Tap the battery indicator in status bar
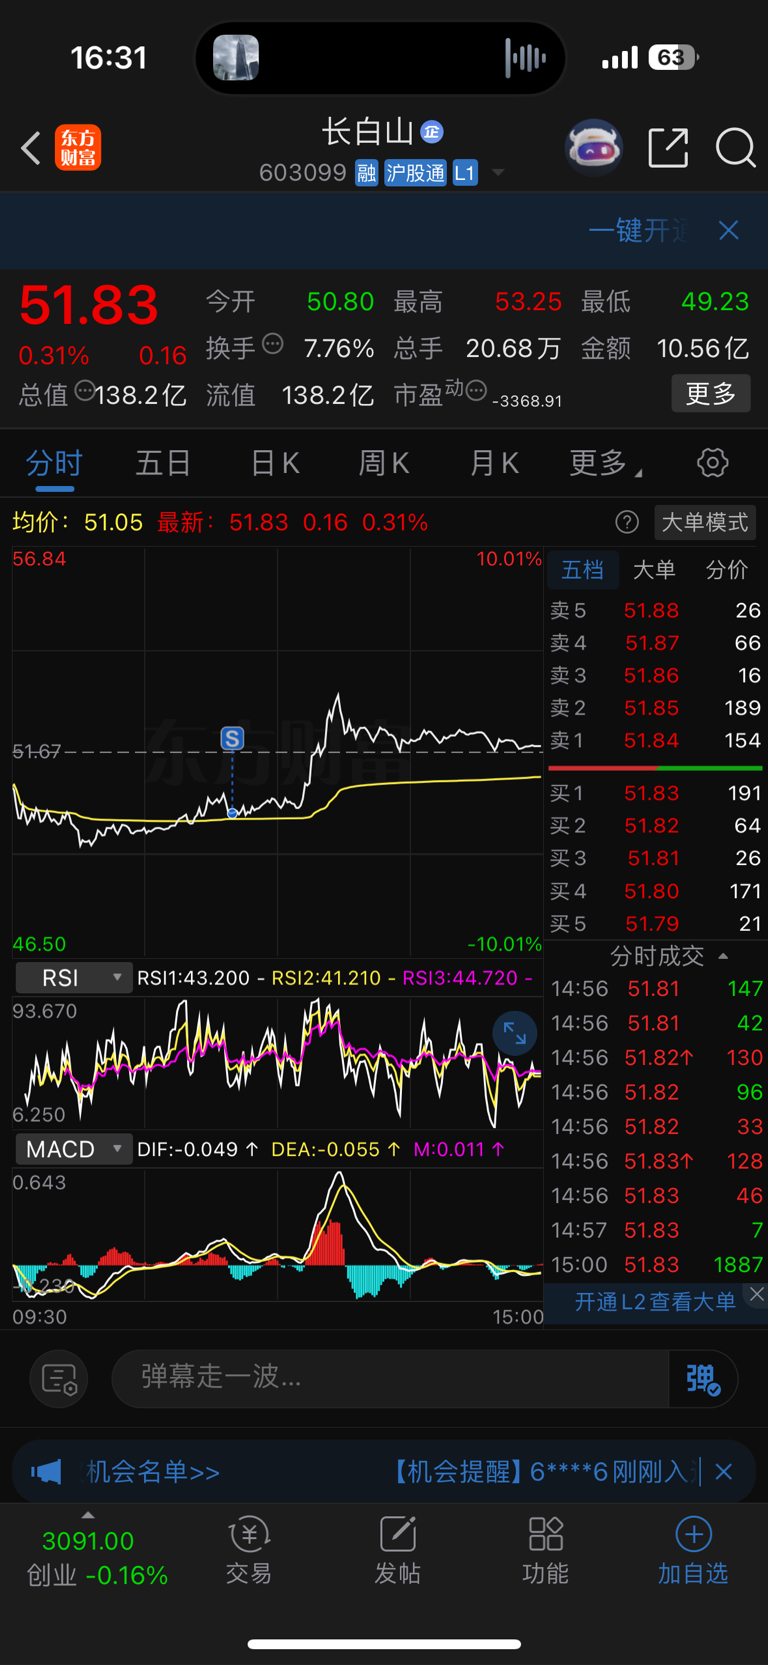Image resolution: width=769 pixels, height=1665 pixels. pyautogui.click(x=673, y=58)
